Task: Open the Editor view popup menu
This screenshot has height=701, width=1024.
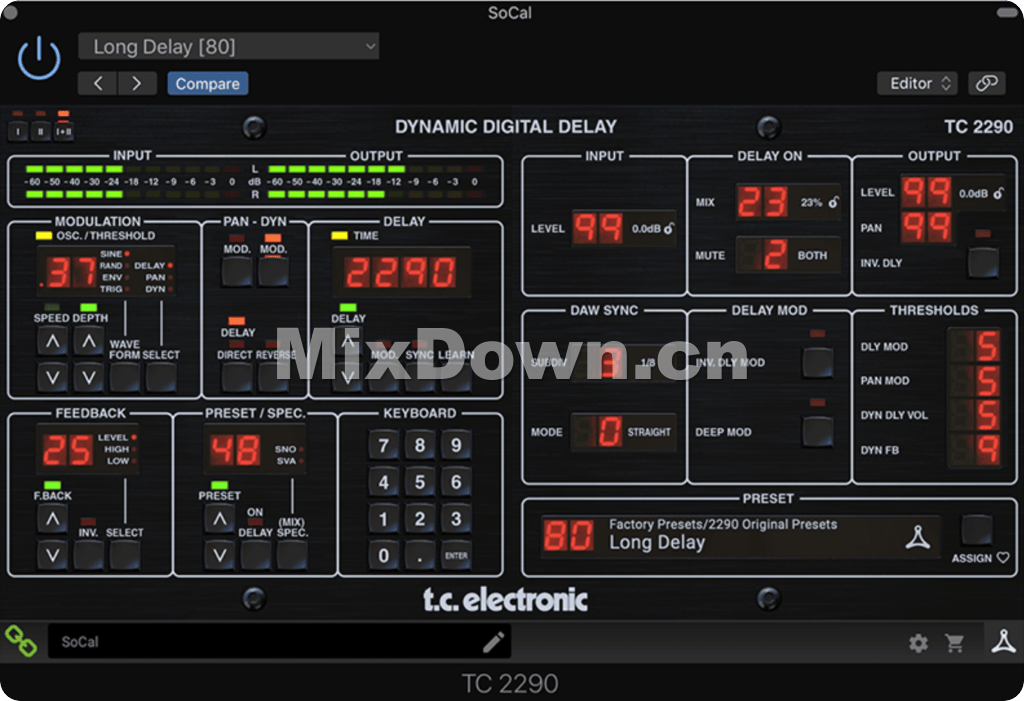Action: click(x=917, y=84)
